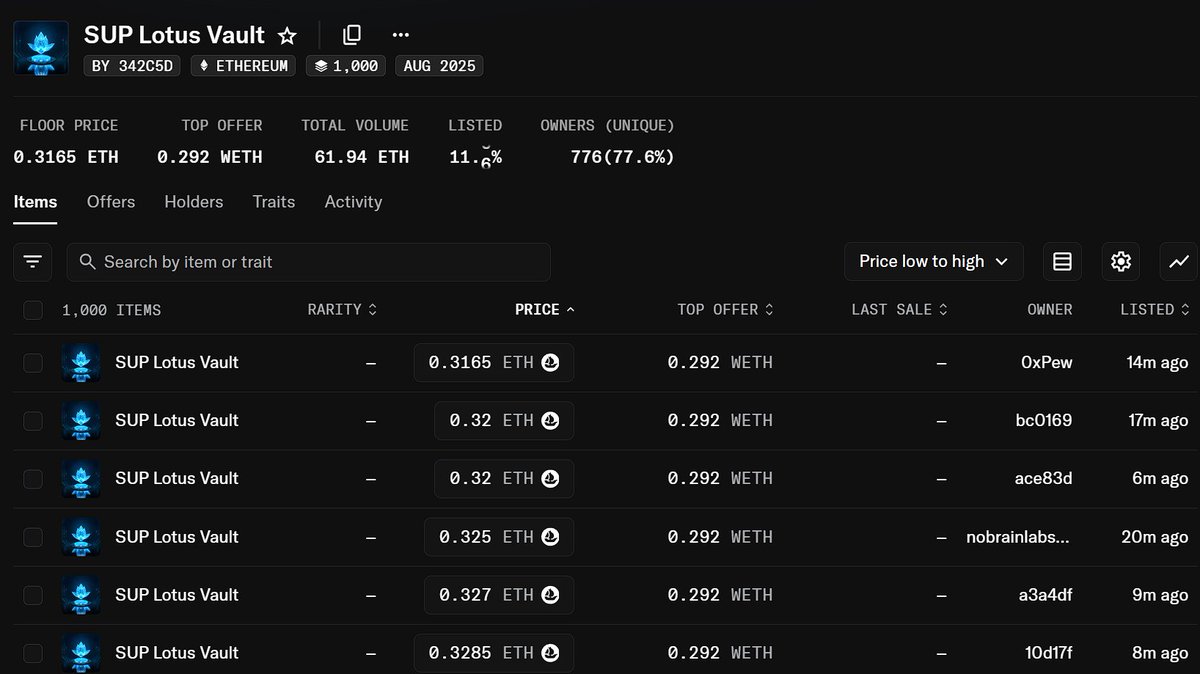Open the ellipsis more-options menu

[400, 35]
